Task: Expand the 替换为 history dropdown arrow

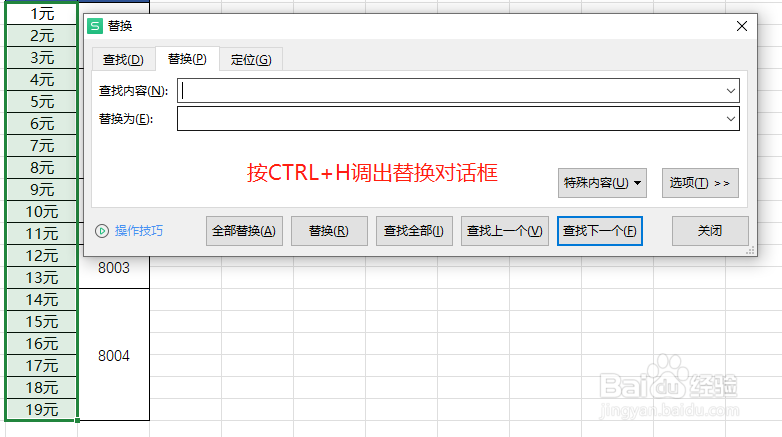Action: [731, 119]
